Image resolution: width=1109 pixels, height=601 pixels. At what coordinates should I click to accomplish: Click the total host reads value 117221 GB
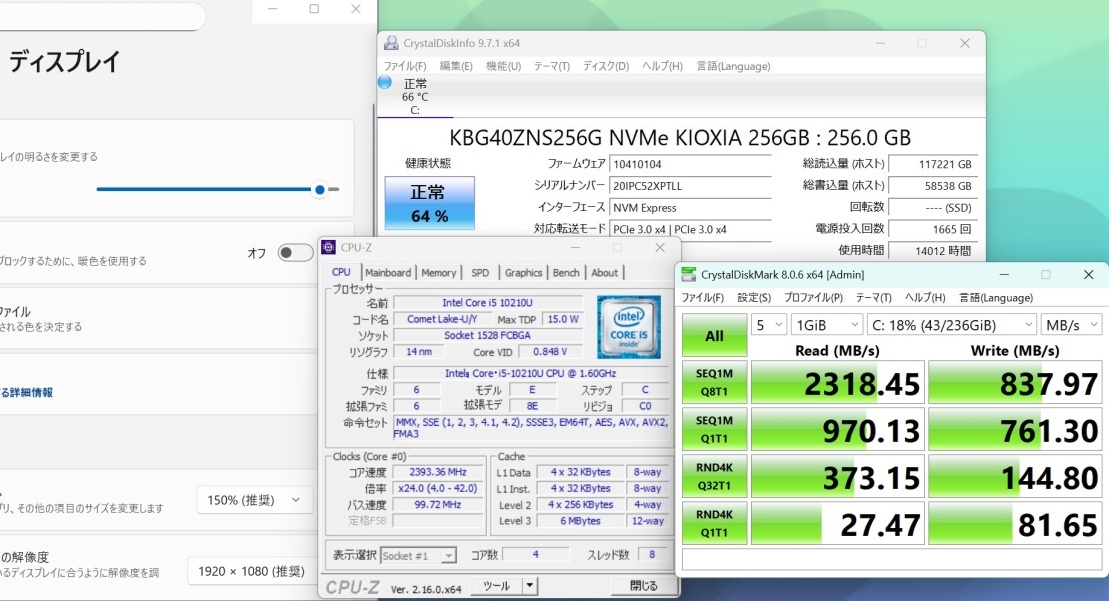[x=933, y=164]
